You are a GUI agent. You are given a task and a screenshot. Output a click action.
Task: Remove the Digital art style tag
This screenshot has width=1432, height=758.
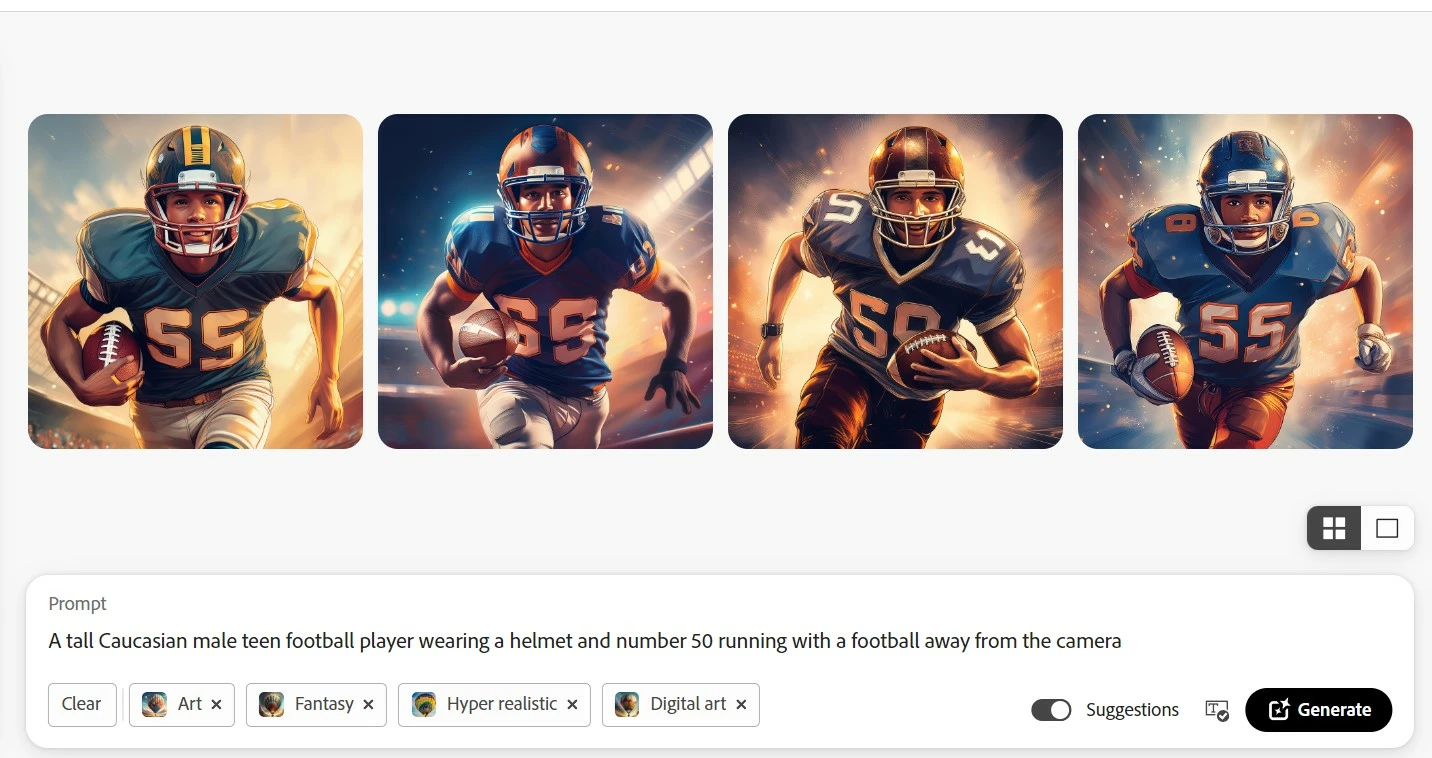click(x=741, y=705)
